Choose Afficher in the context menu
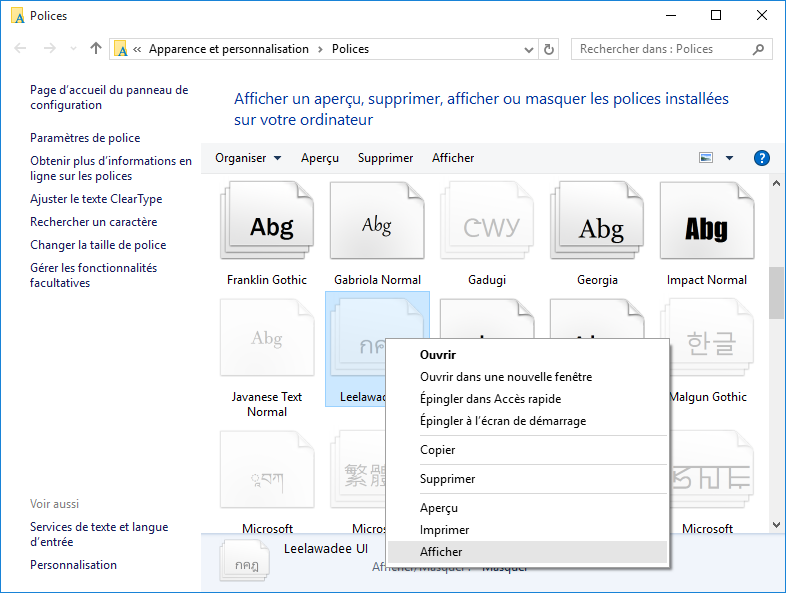 527,552
